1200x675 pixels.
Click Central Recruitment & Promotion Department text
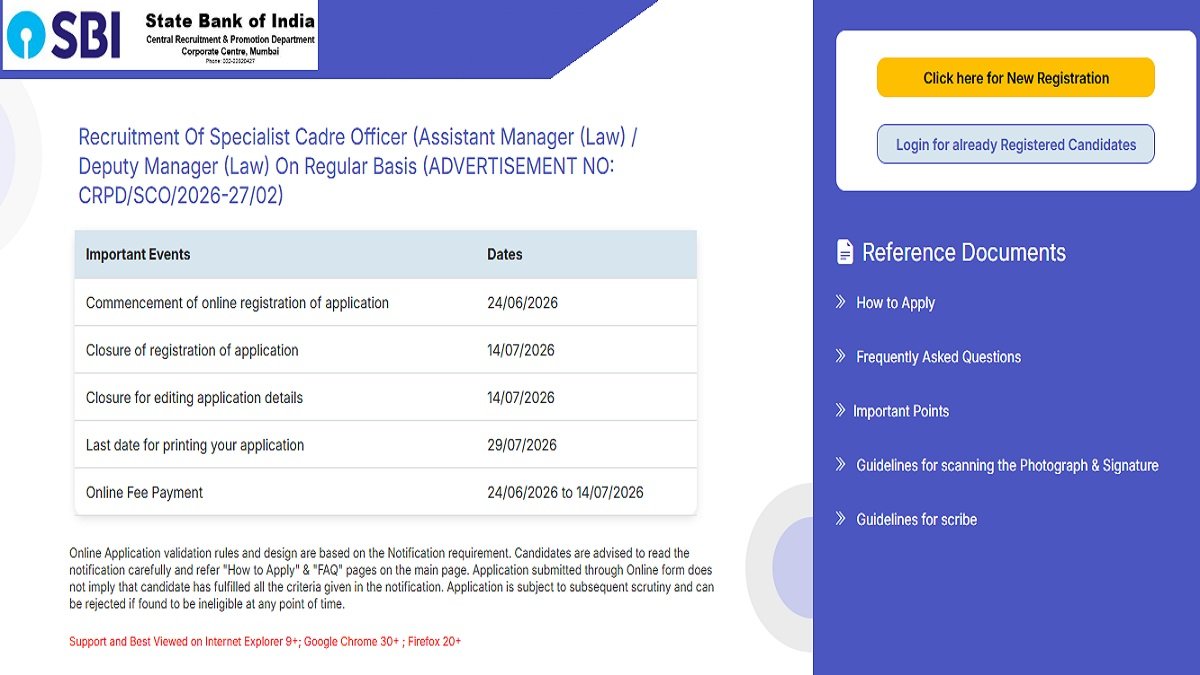[230, 40]
